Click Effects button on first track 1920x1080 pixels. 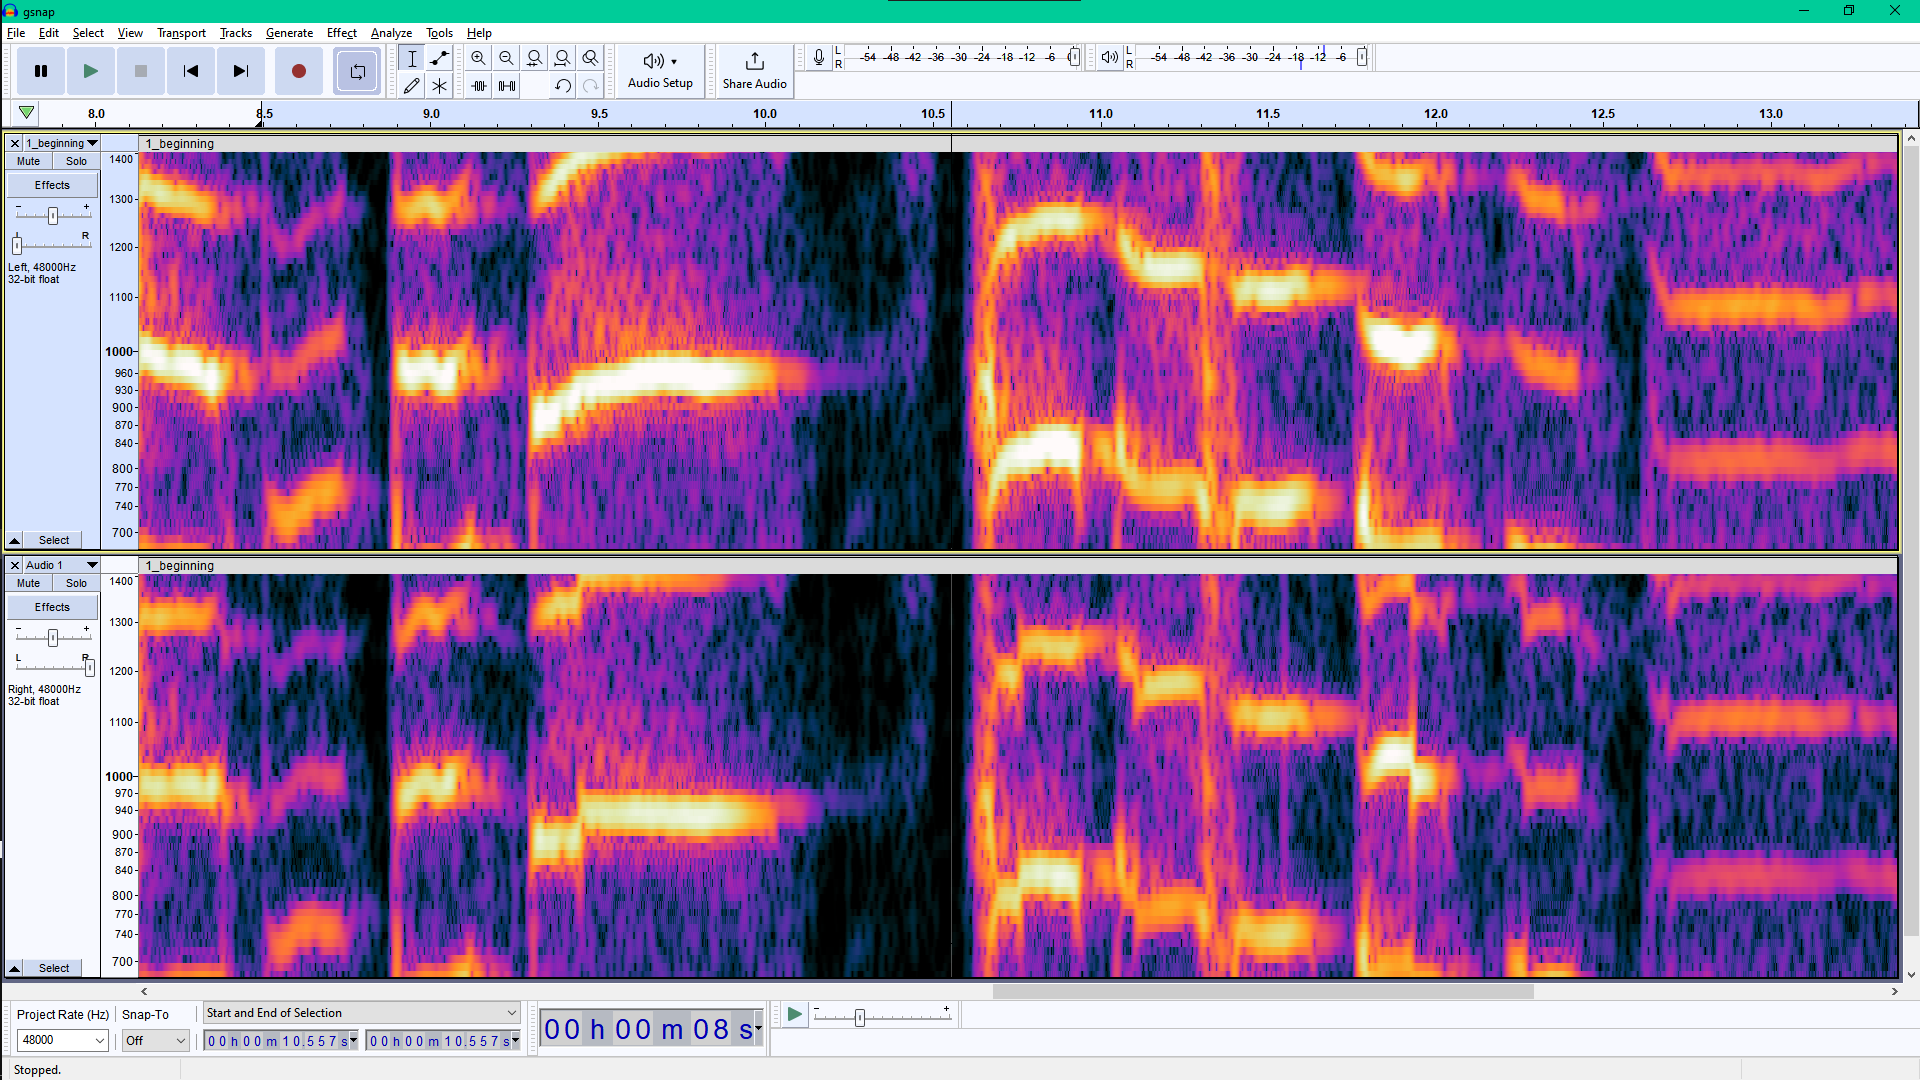[x=52, y=185]
